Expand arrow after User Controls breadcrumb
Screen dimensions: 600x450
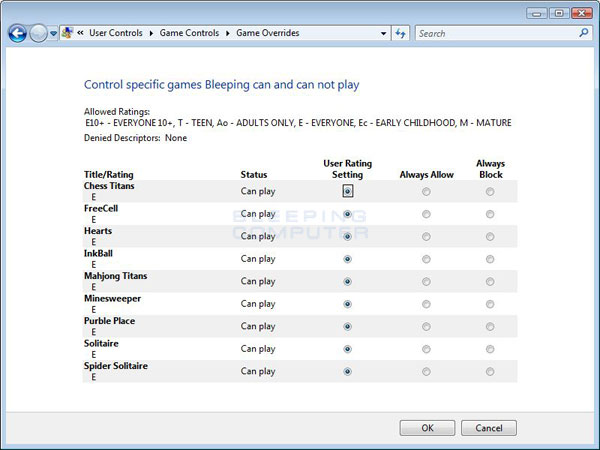pyautogui.click(x=151, y=33)
